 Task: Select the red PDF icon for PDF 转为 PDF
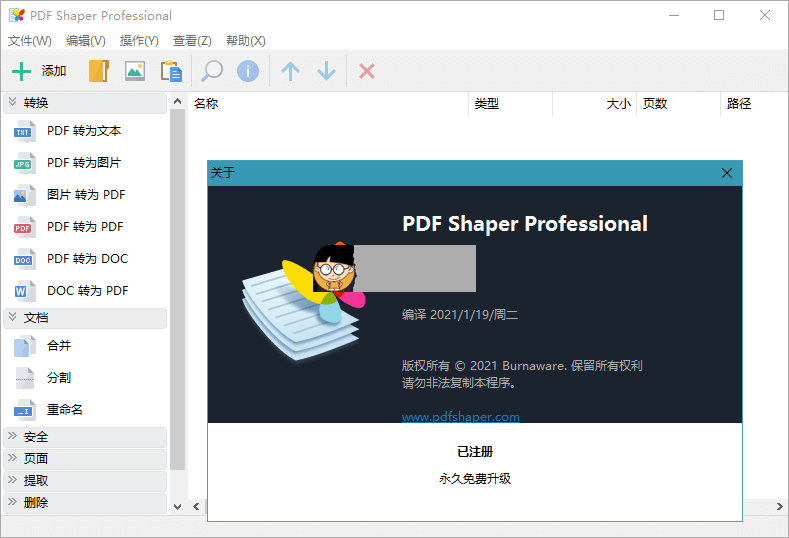(x=24, y=227)
